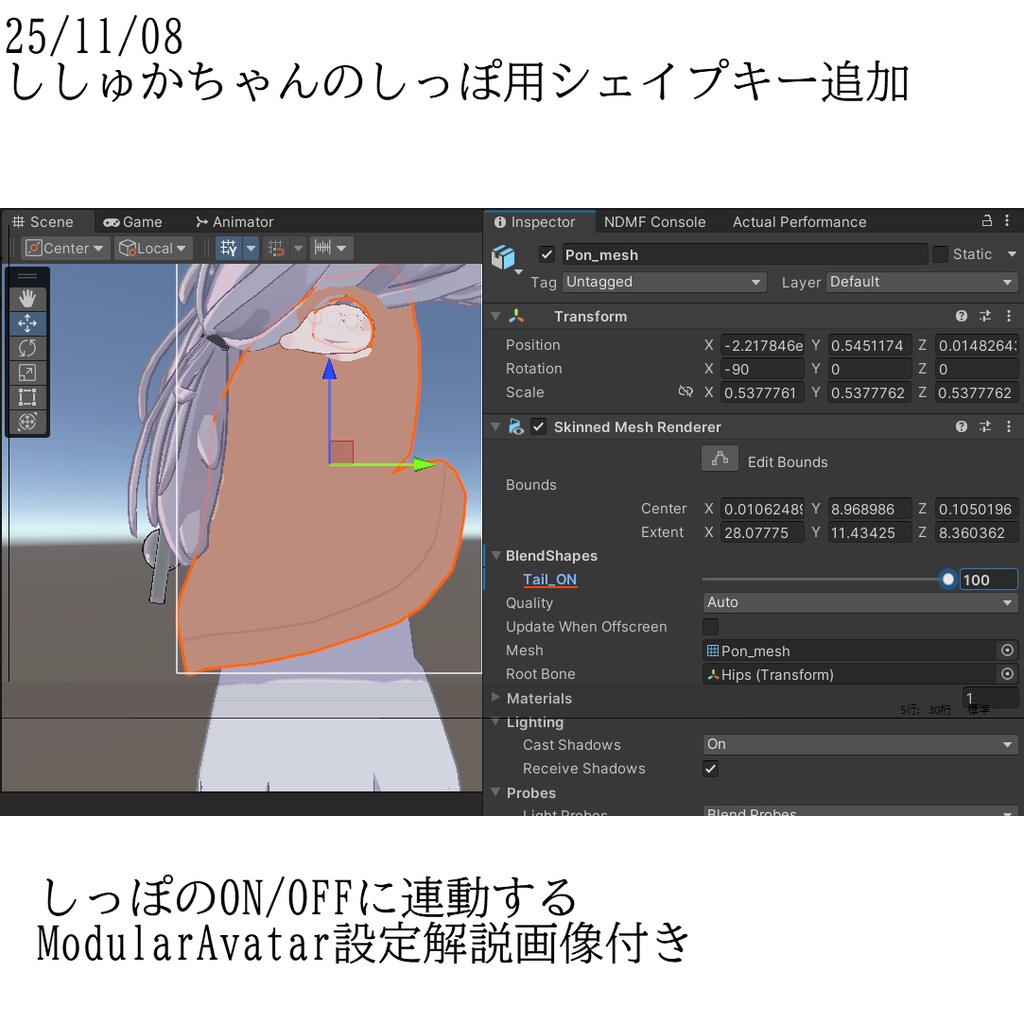Enable the Update When Offscreen checkbox
The image size is (1024, 1024).
point(710,627)
